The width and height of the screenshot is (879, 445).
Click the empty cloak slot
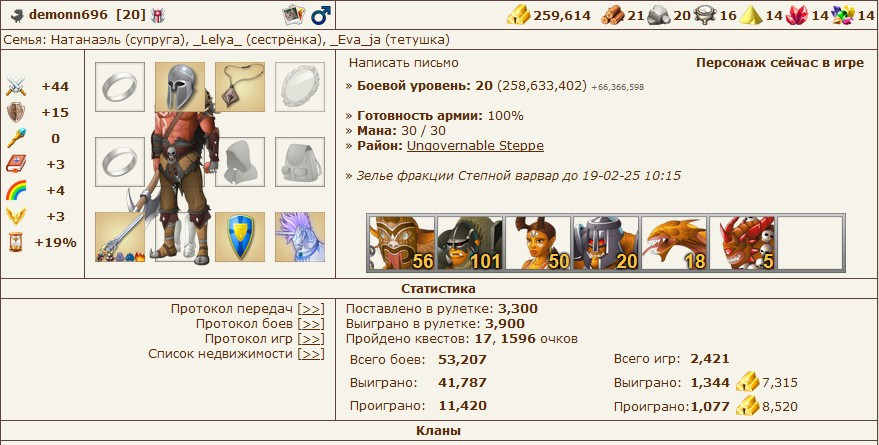pos(240,162)
